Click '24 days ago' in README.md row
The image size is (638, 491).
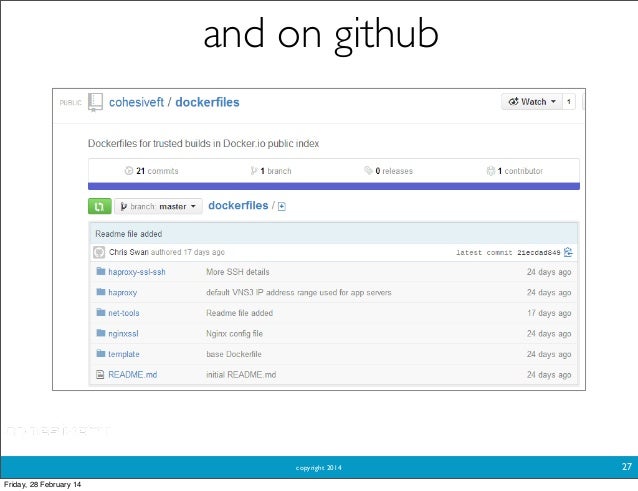click(549, 375)
